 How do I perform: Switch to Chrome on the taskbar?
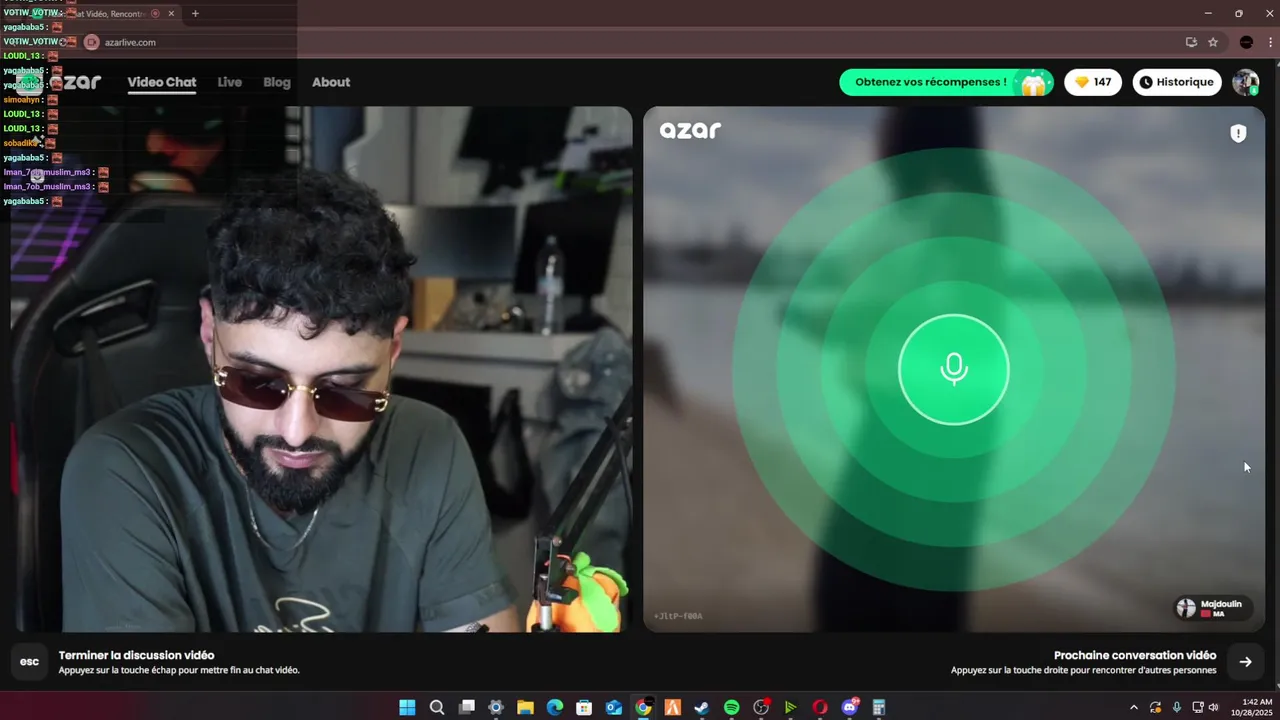pos(643,707)
